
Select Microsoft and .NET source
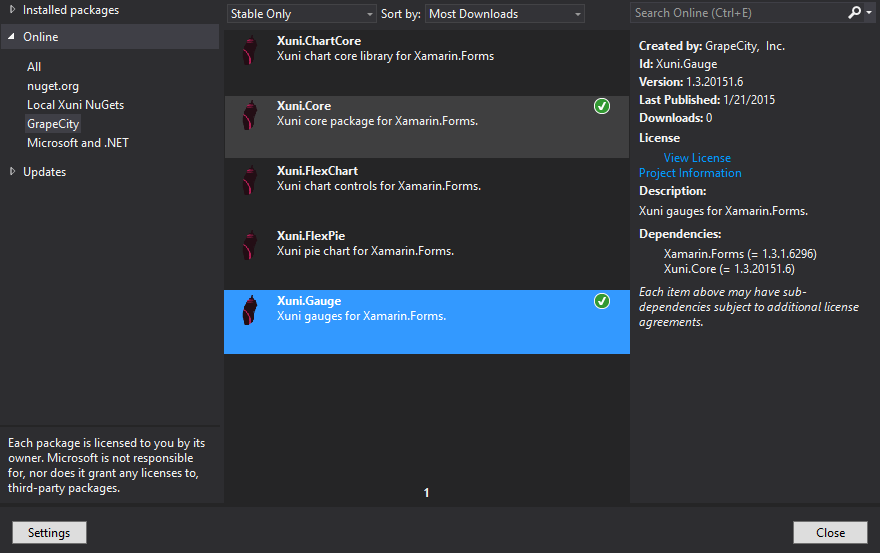coord(78,143)
